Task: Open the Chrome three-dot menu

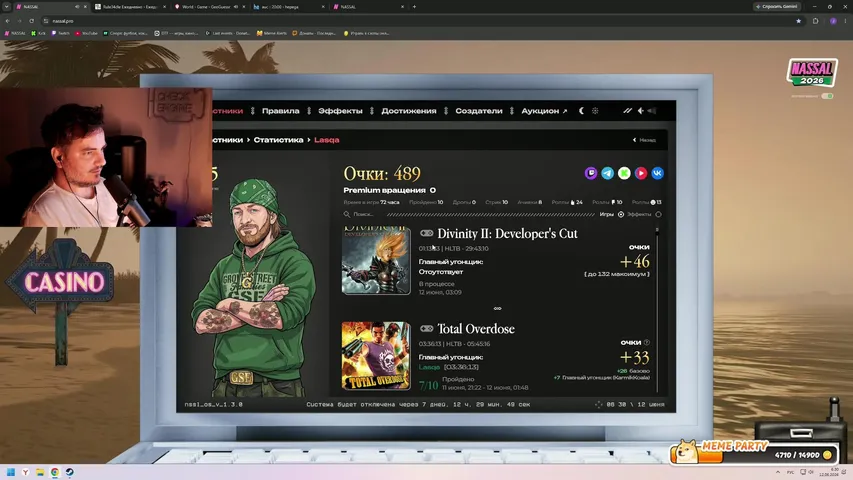Action: click(845, 21)
